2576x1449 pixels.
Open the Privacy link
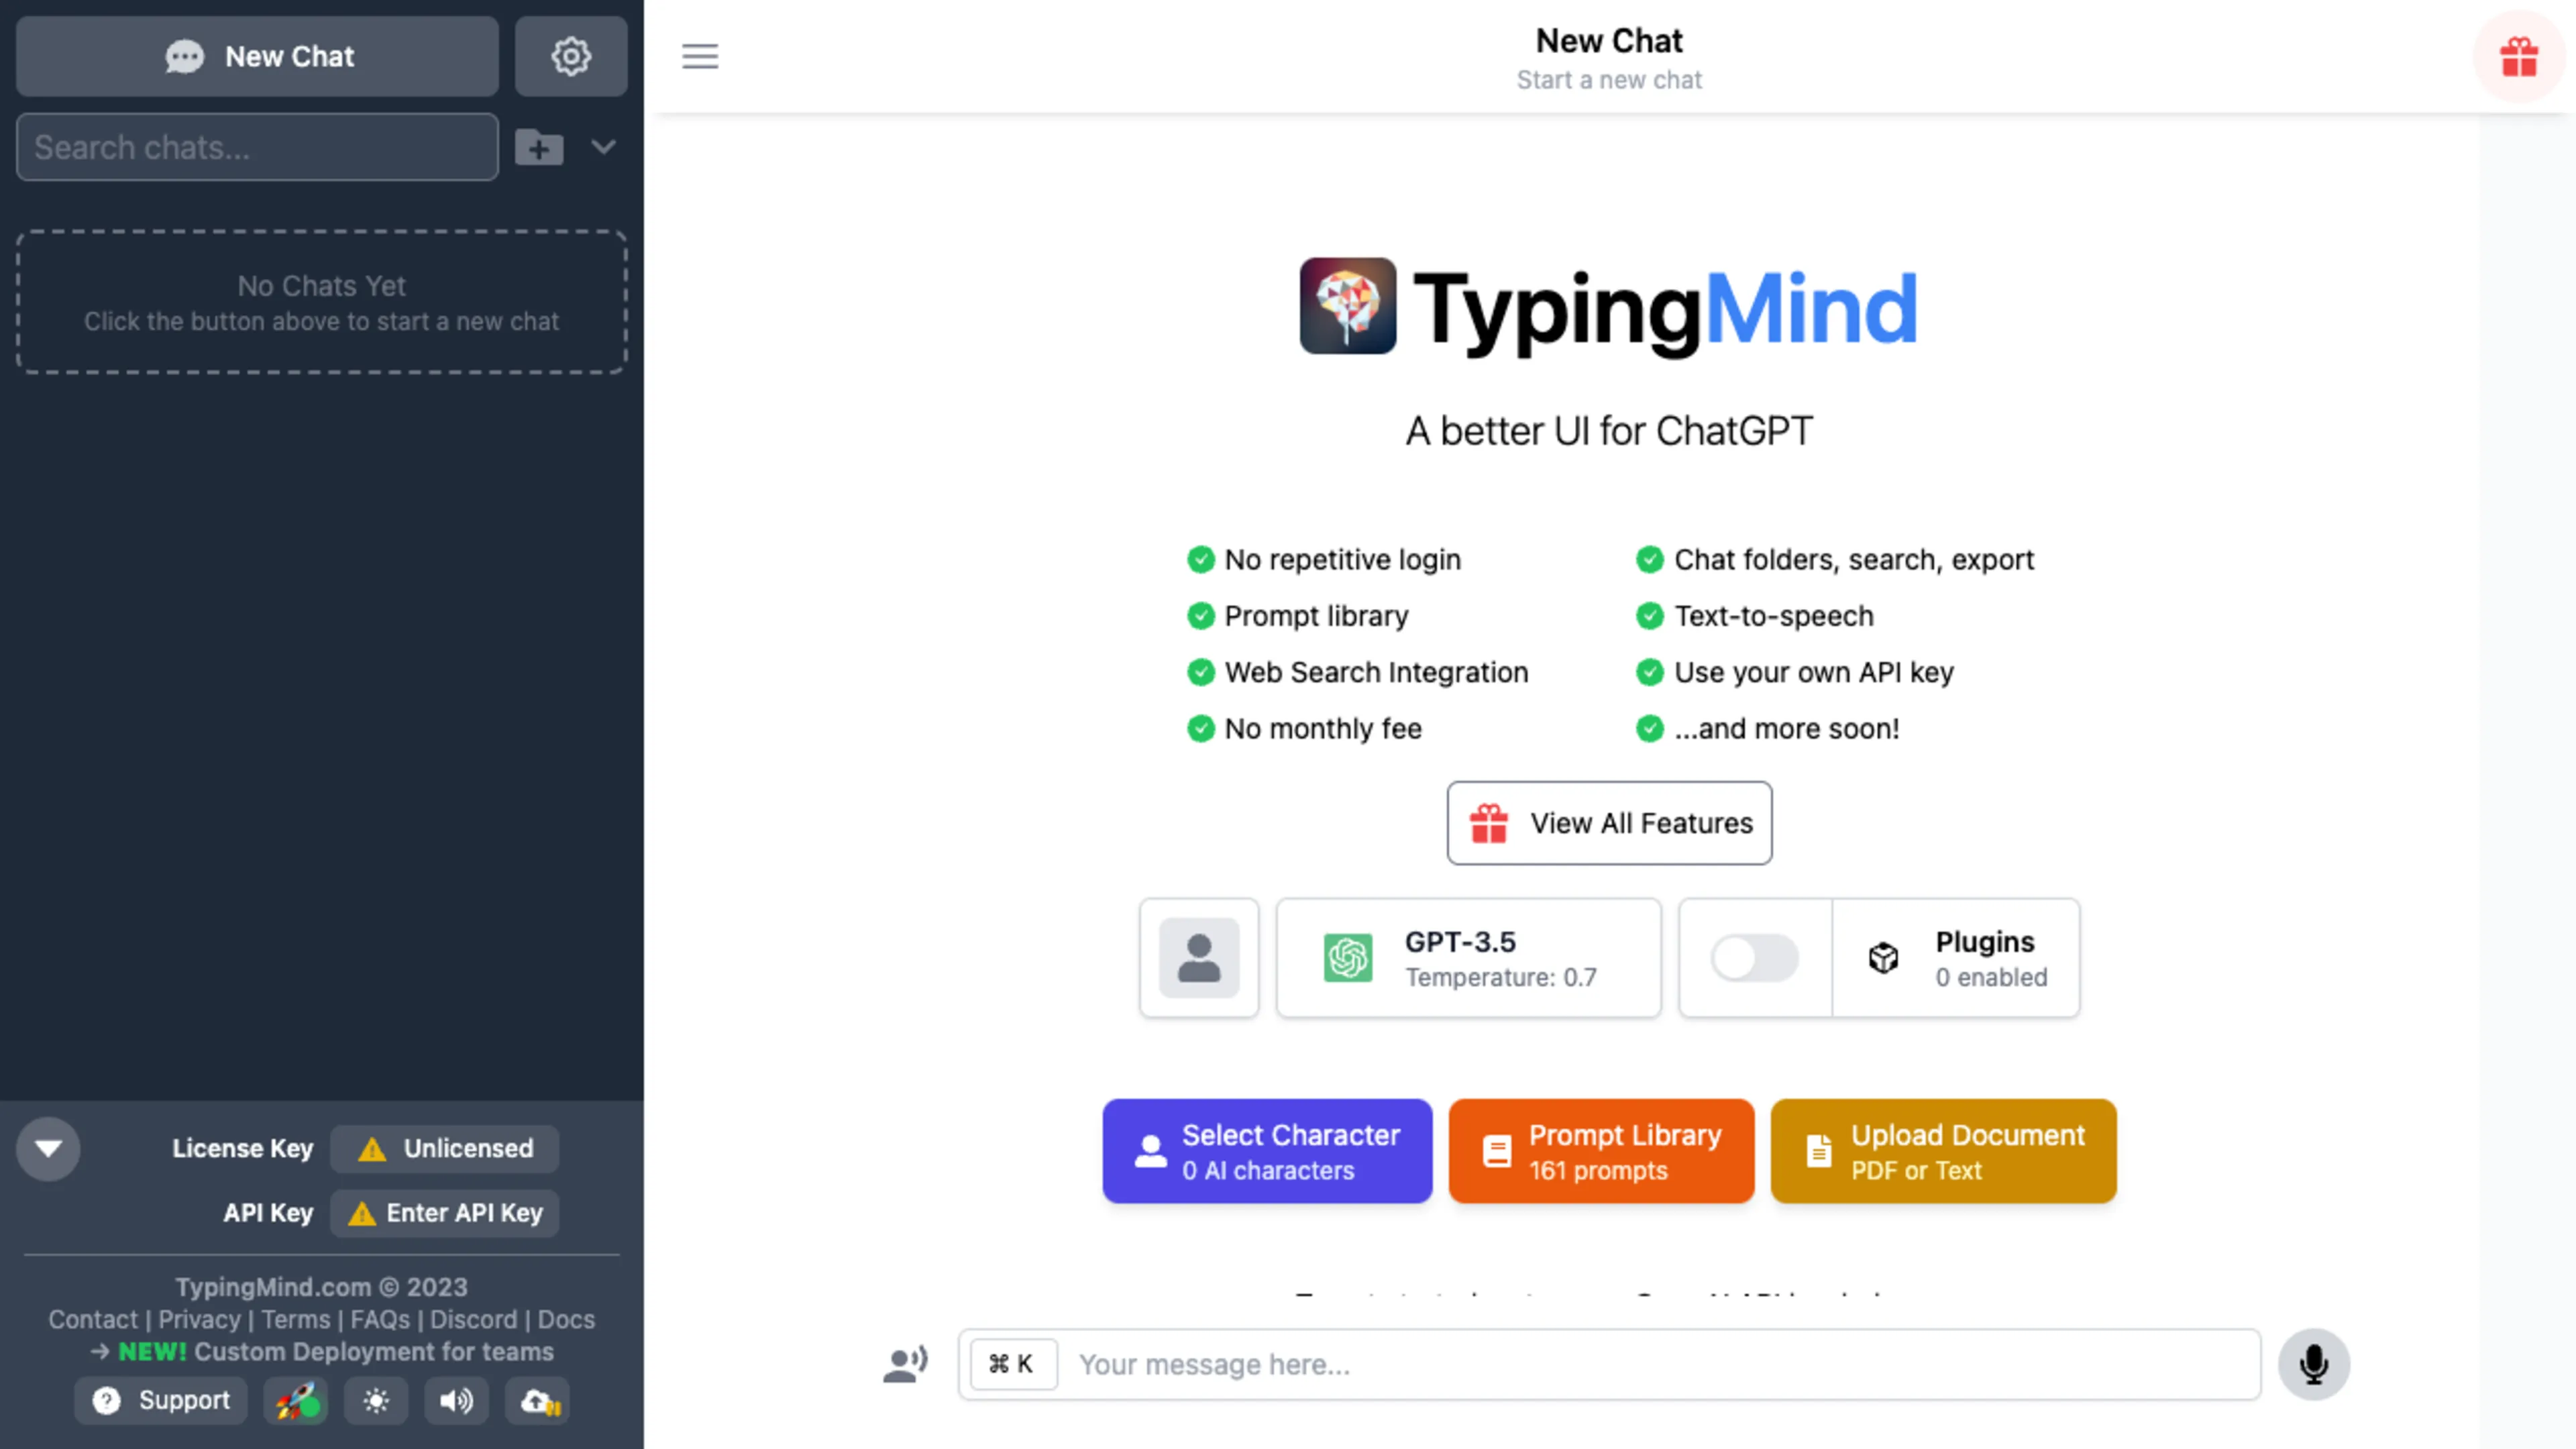[199, 1319]
